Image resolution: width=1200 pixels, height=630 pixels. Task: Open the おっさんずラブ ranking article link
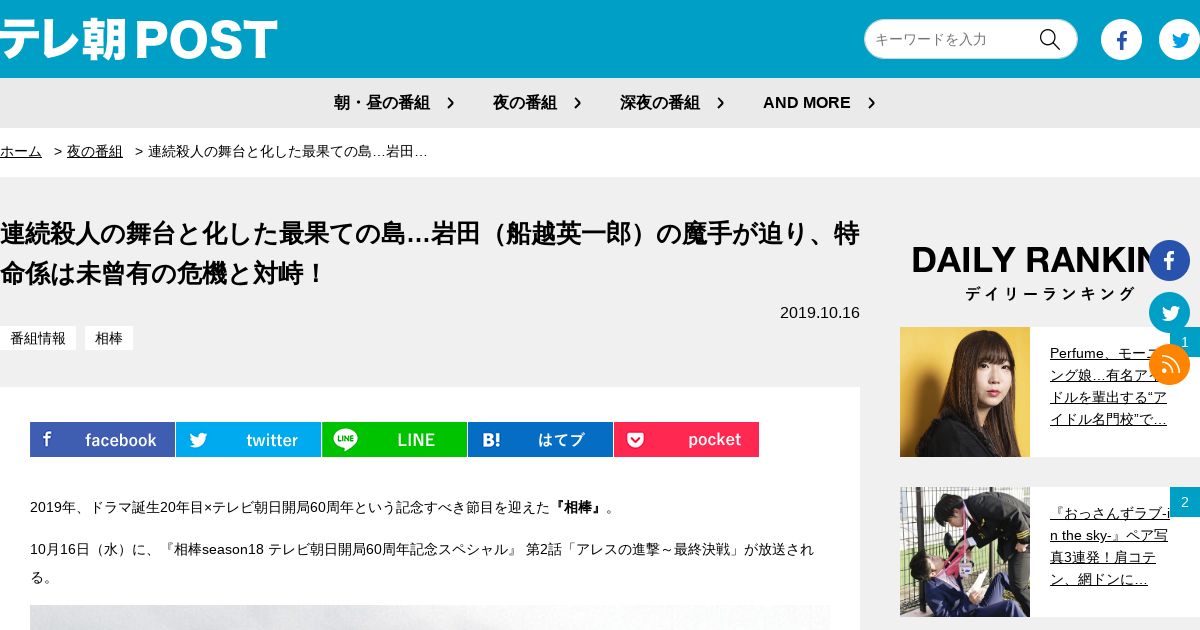tap(1109, 546)
